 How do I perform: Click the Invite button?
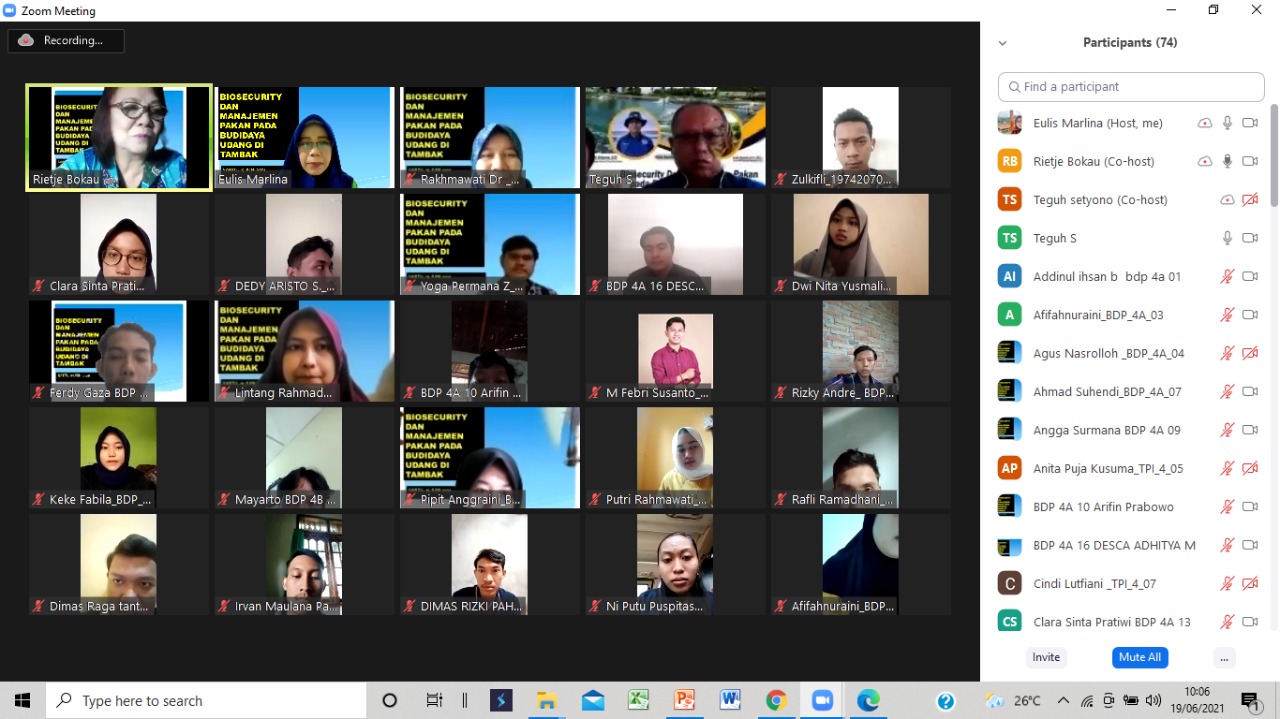click(x=1046, y=657)
